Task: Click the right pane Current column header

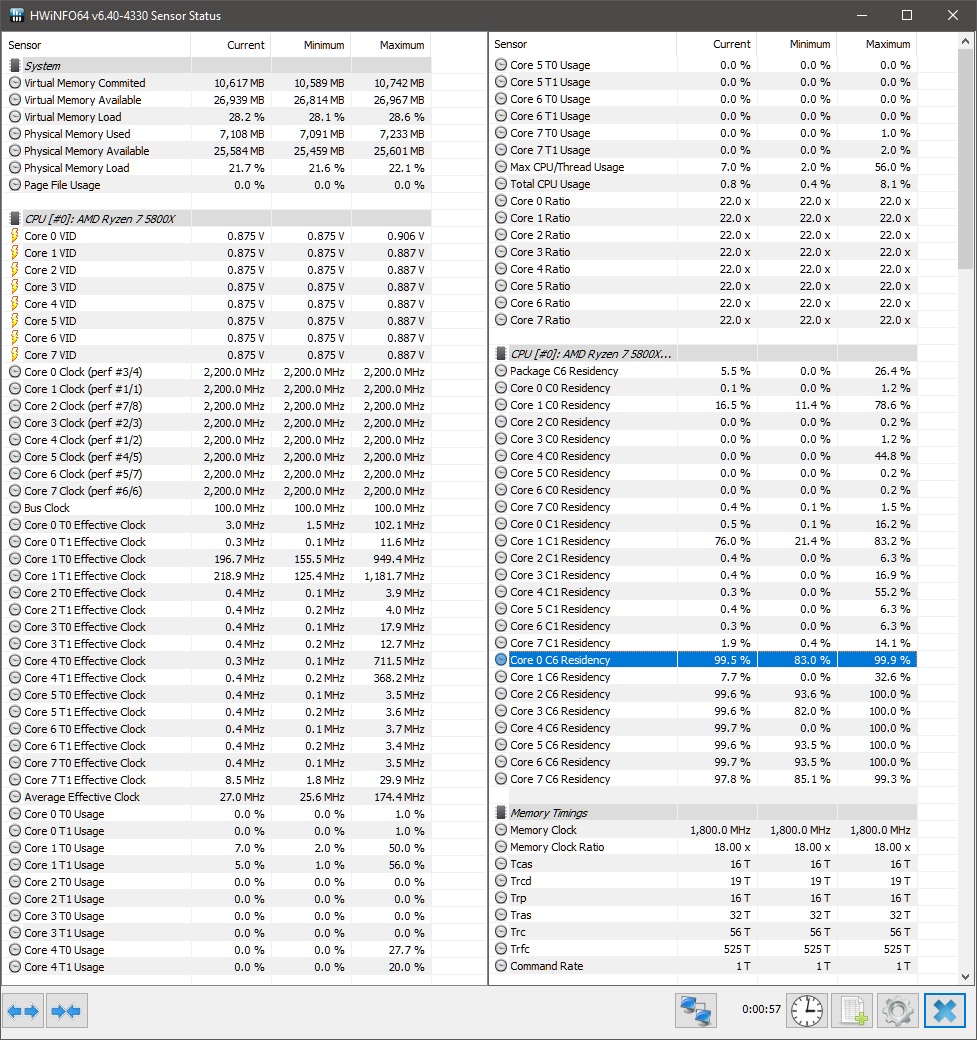Action: [717, 44]
